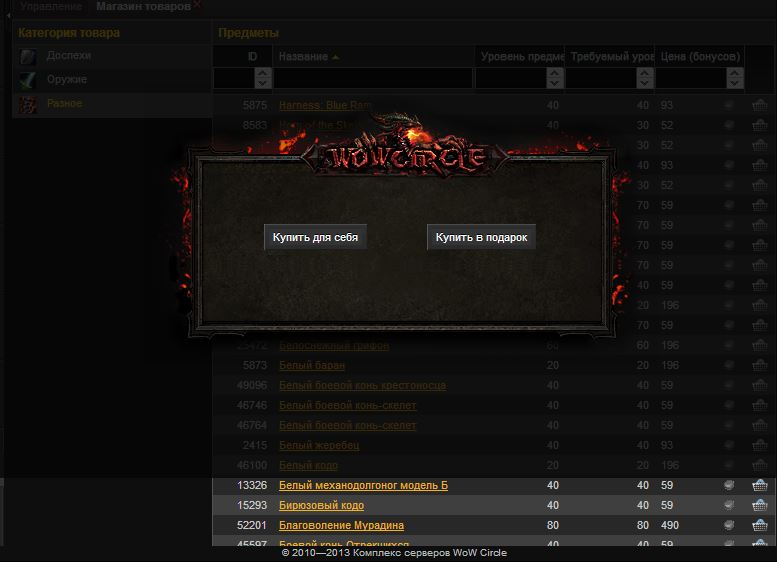Focus the Уровень предмета filter field
The width and height of the screenshot is (777, 562).
coord(511,78)
